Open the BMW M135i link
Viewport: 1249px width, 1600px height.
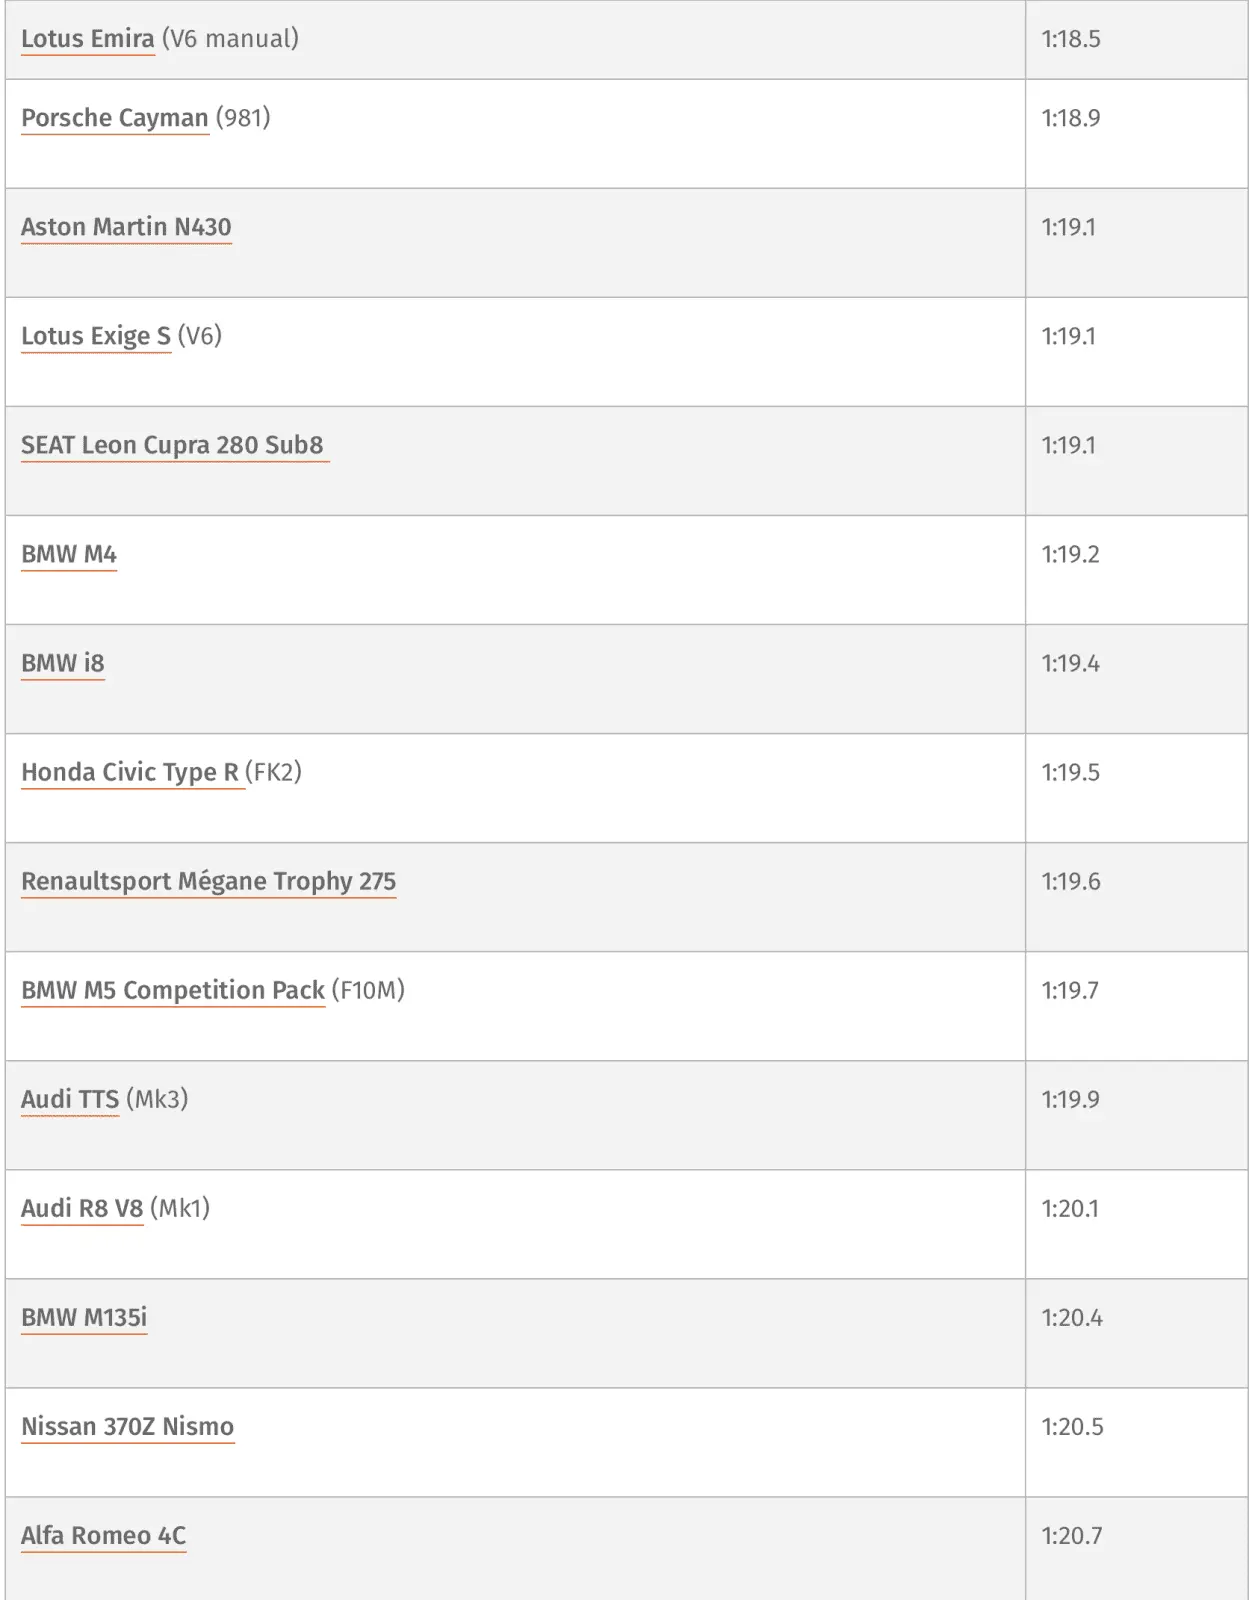[x=84, y=1317]
